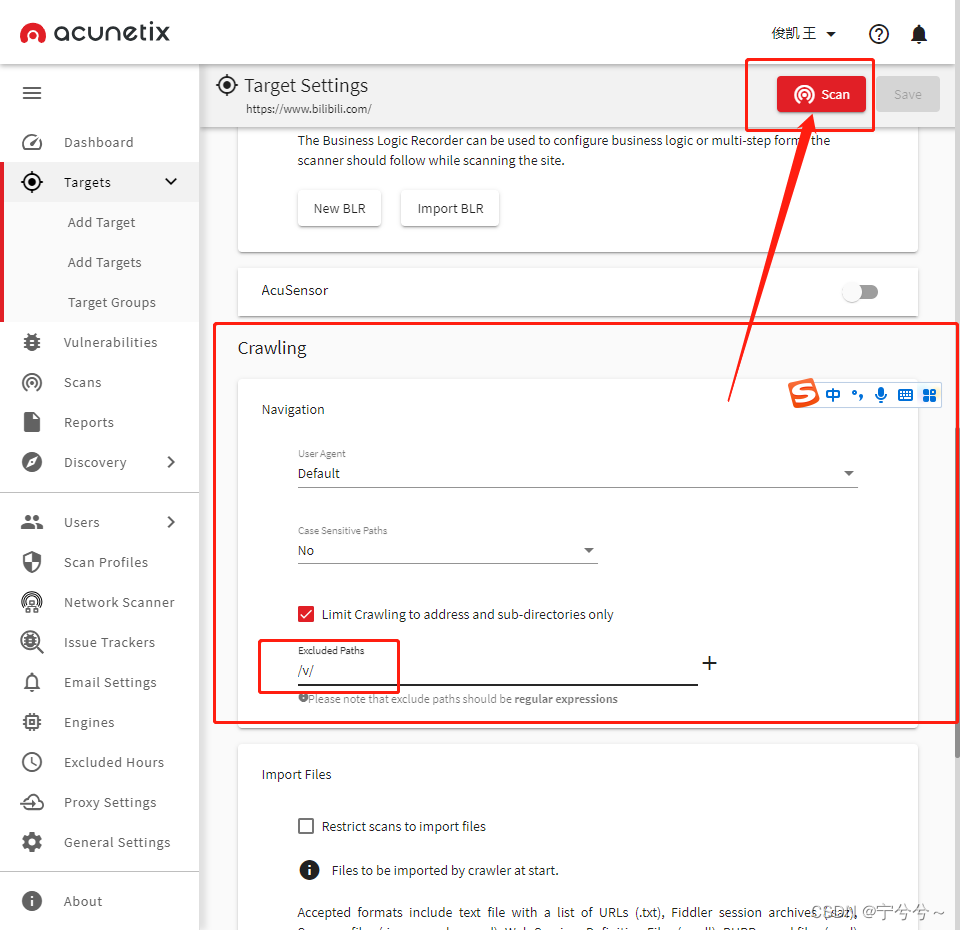Collapse the Targets menu chevron

click(x=171, y=182)
